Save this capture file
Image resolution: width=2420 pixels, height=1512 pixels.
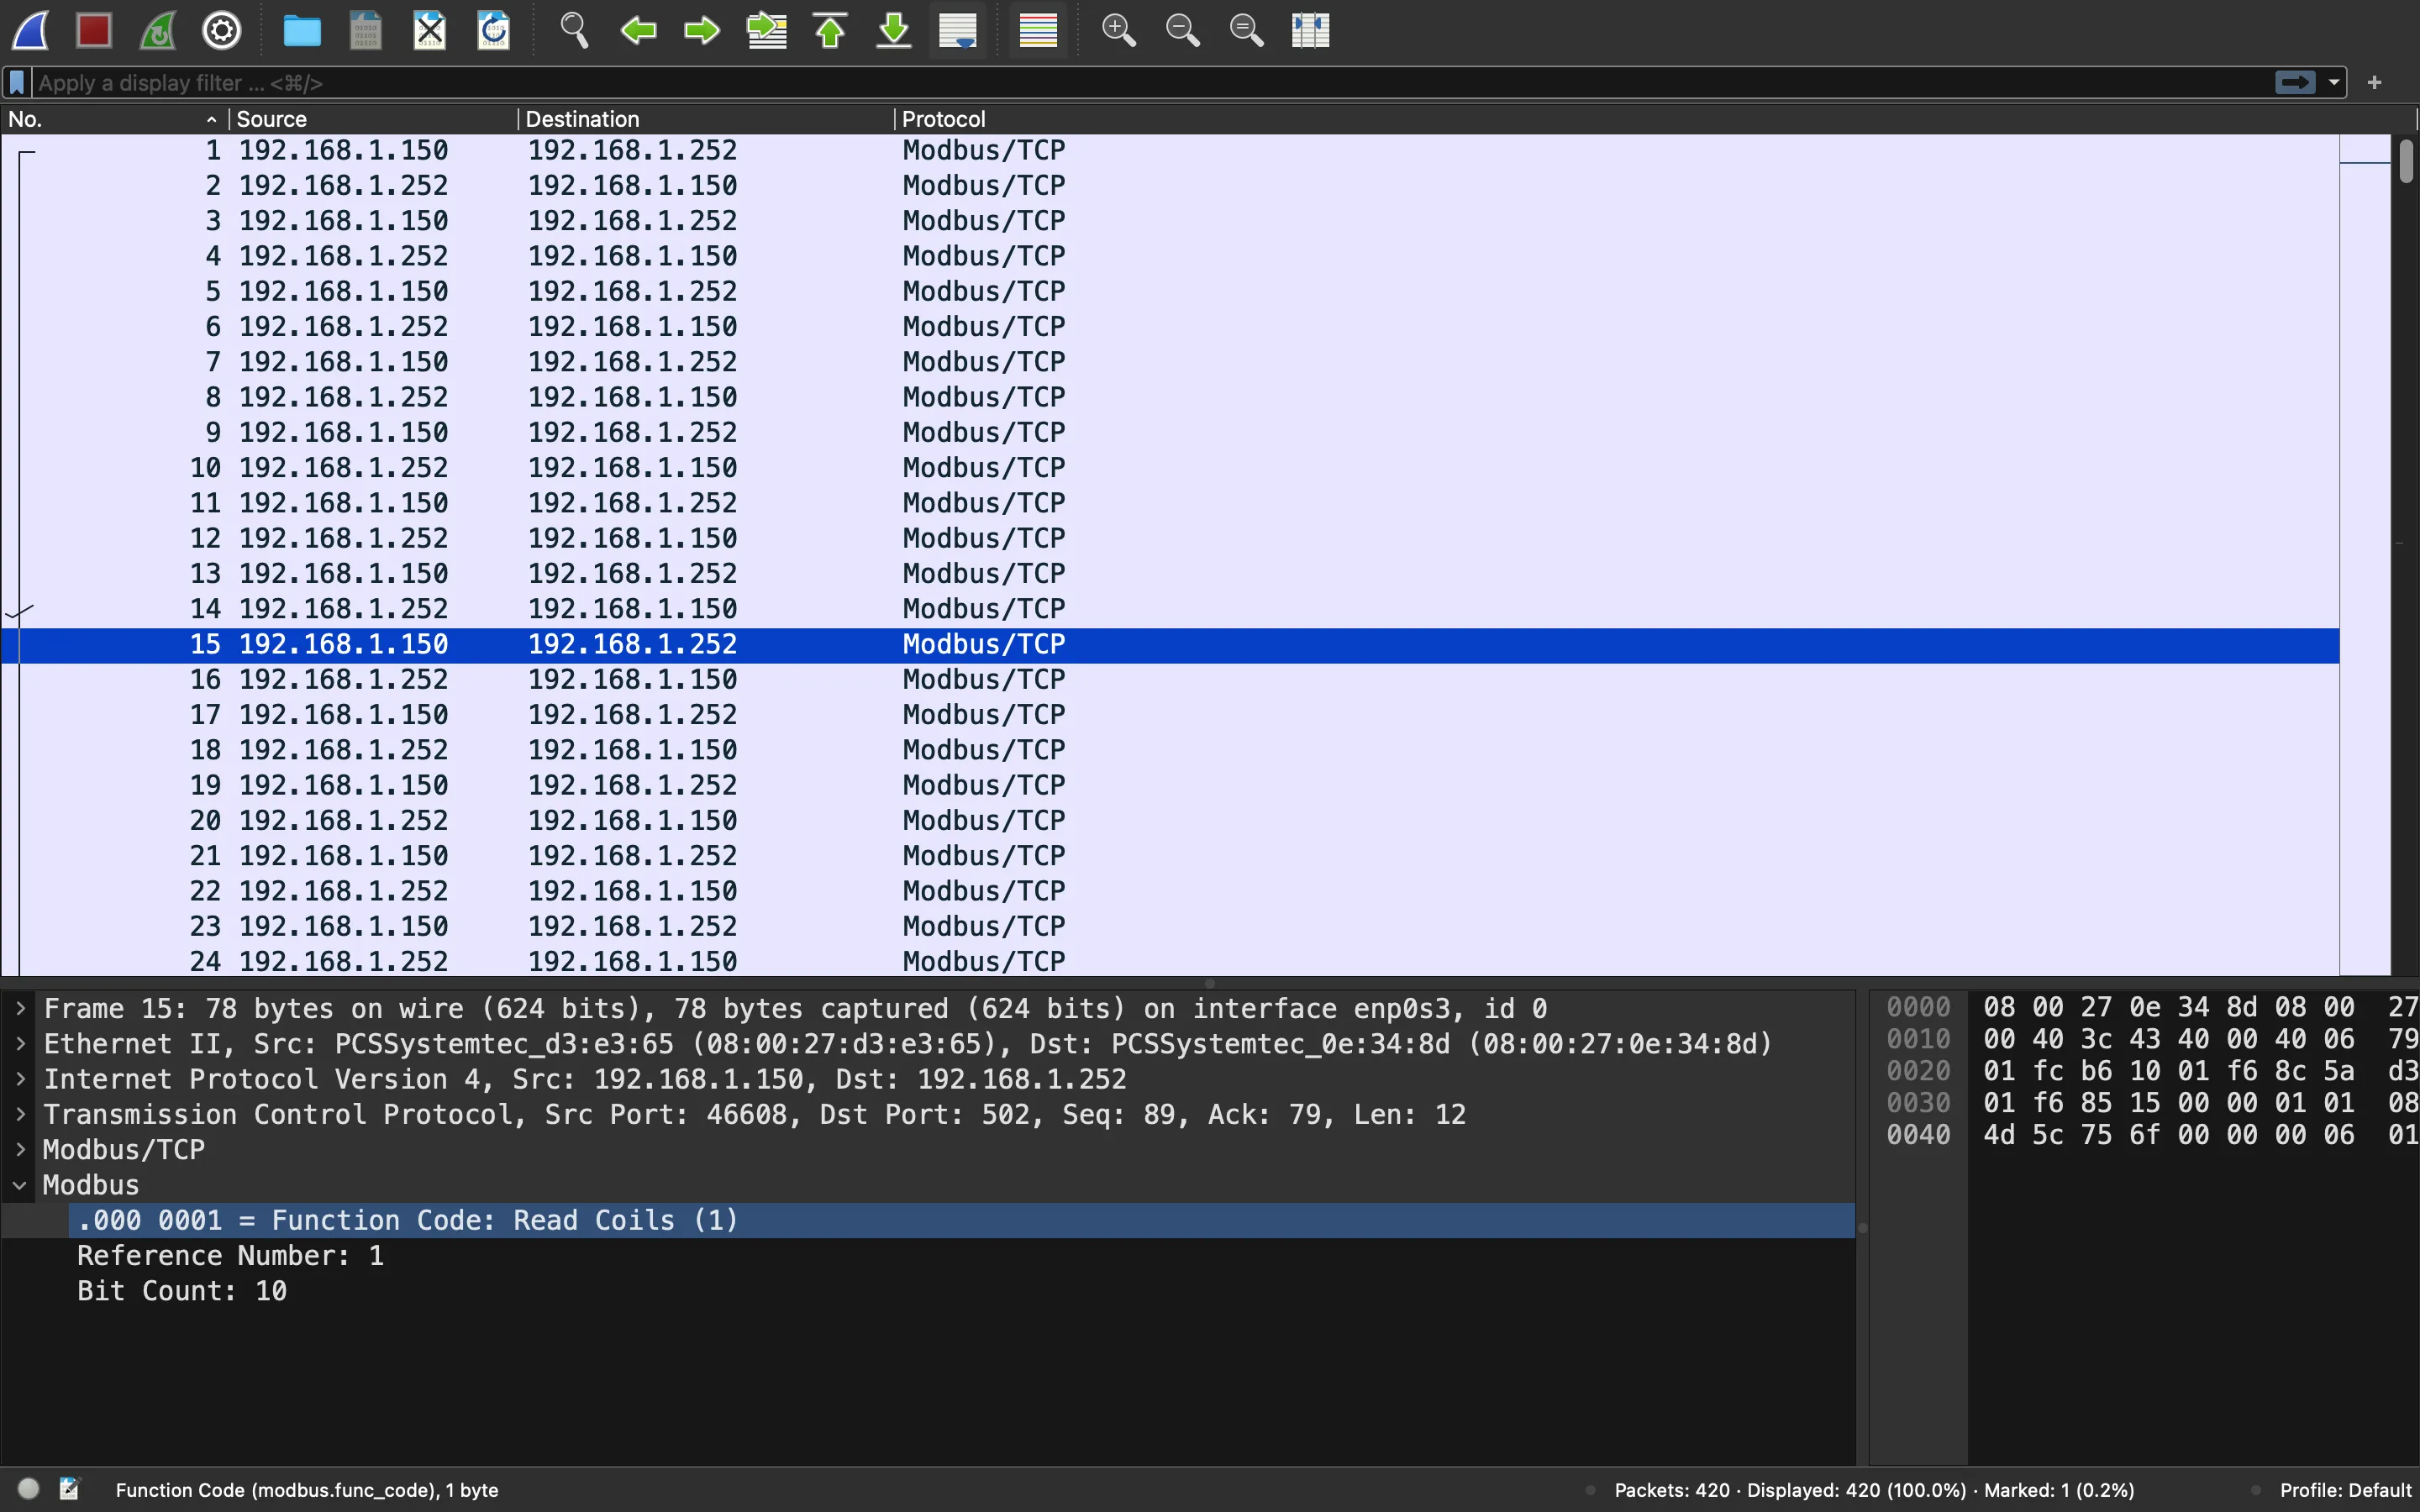[366, 30]
